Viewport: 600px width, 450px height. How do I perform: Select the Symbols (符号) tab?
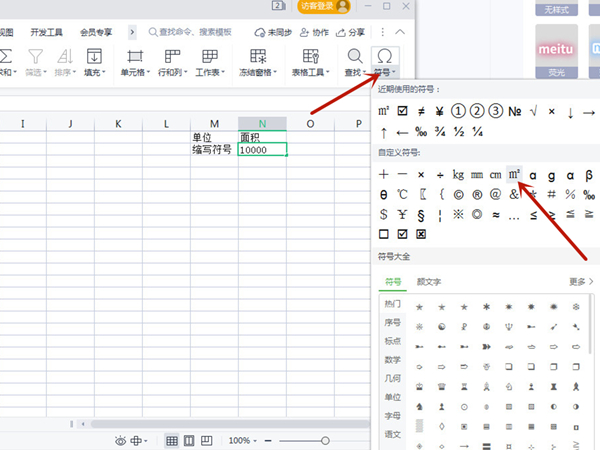click(x=393, y=282)
